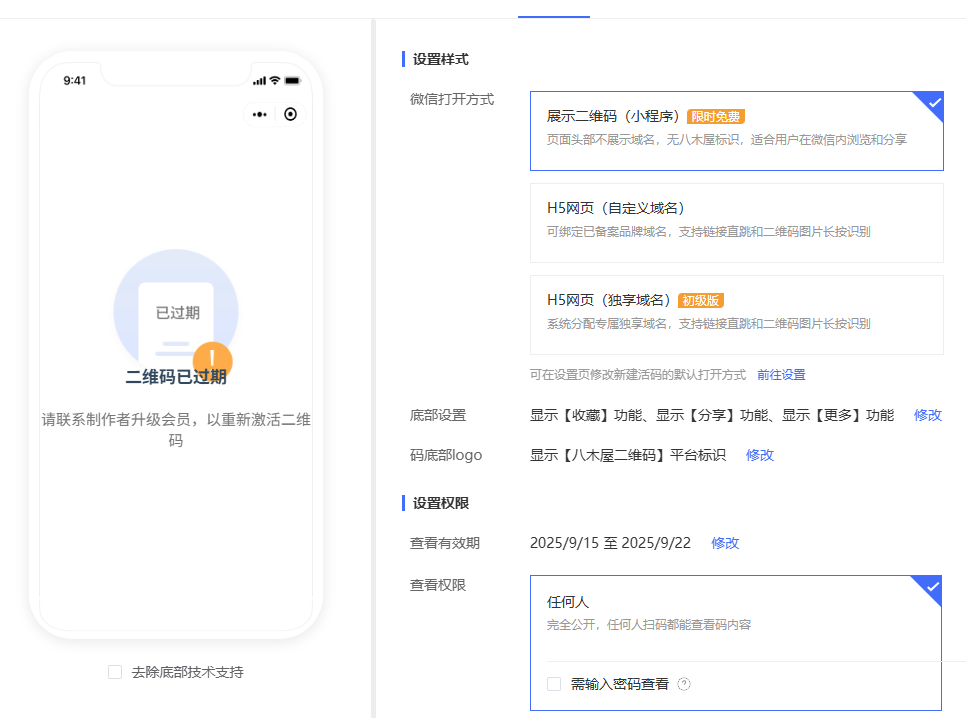Click the 设置样式 section heading
The width and height of the screenshot is (966, 718).
pyautogui.click(x=440, y=59)
